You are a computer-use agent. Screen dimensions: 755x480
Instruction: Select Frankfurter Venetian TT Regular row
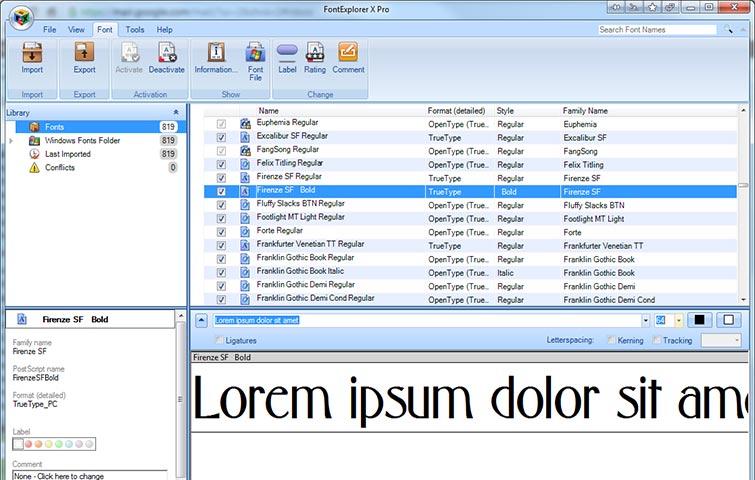tap(470, 246)
